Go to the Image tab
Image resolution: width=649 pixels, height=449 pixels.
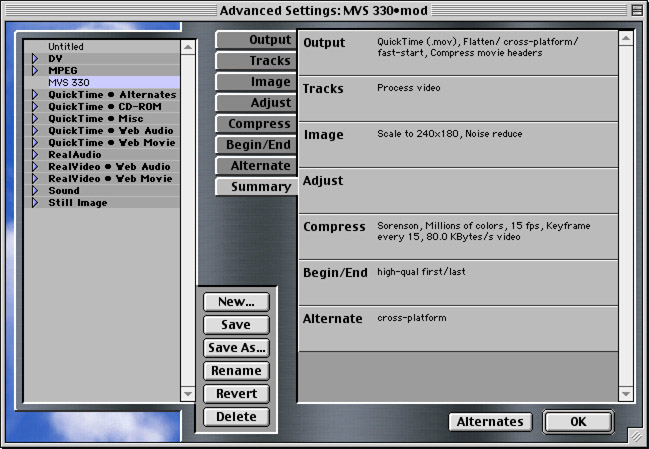pyautogui.click(x=256, y=82)
